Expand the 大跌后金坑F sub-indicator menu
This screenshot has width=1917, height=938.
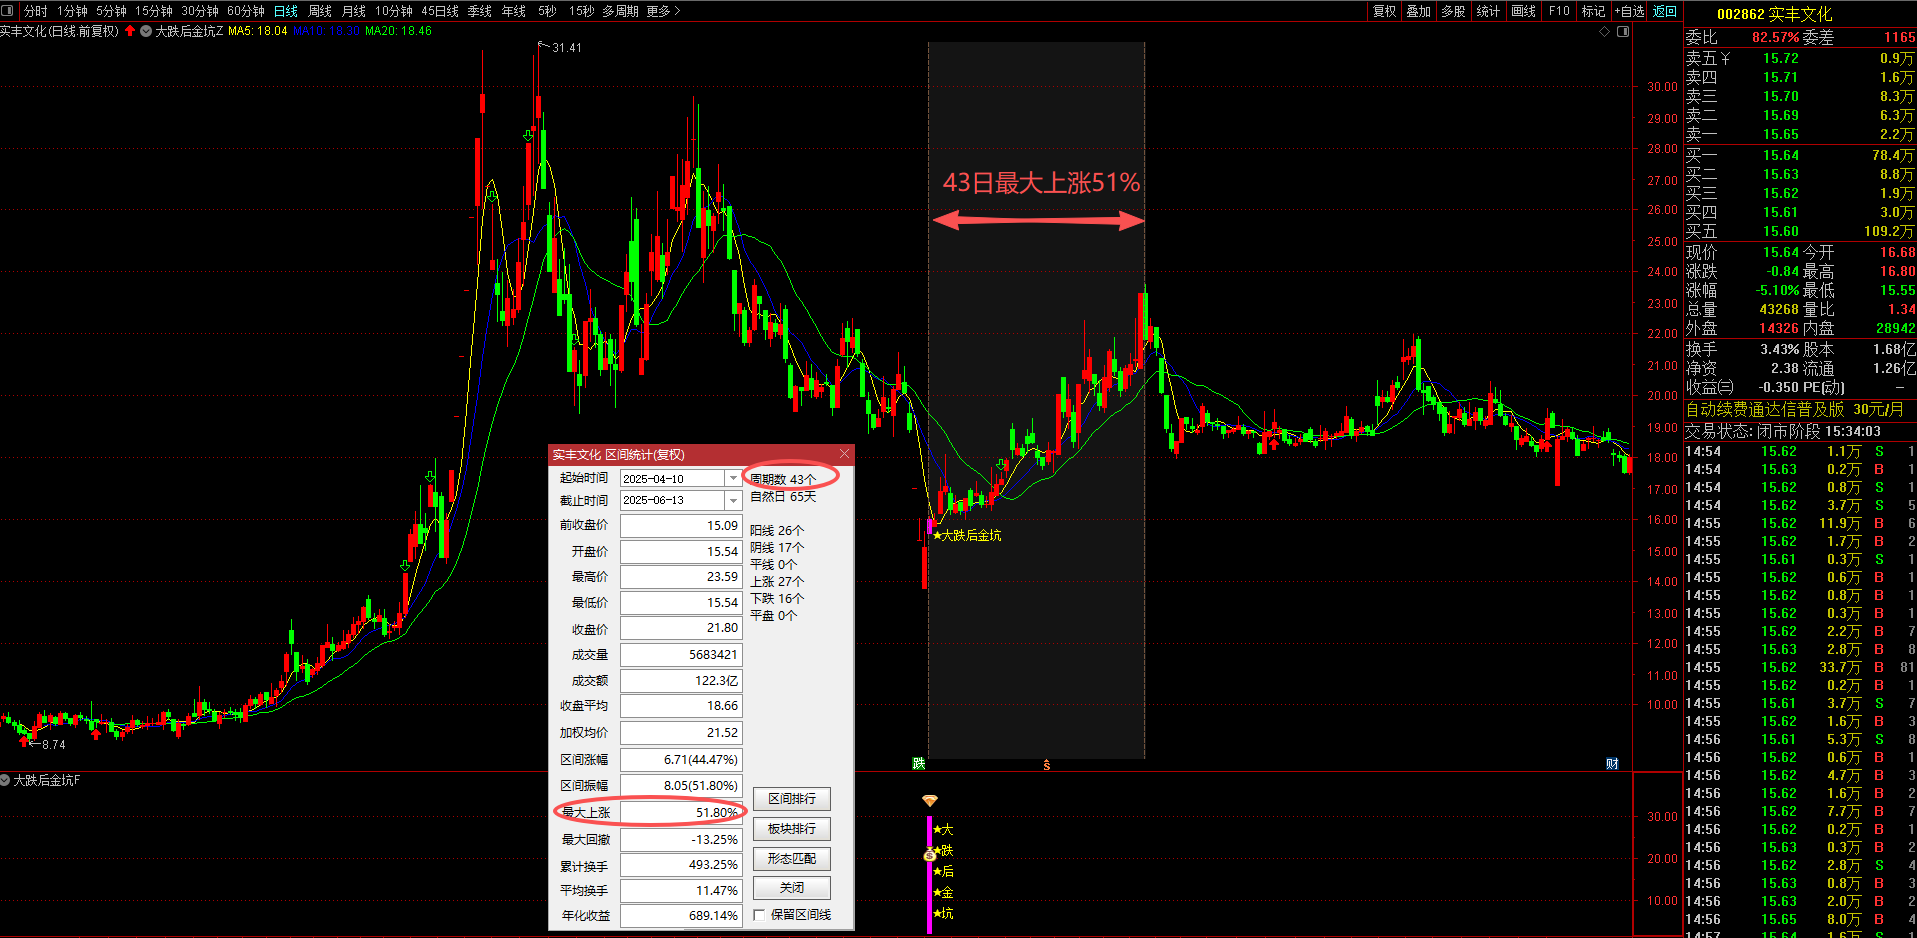pyautogui.click(x=6, y=780)
